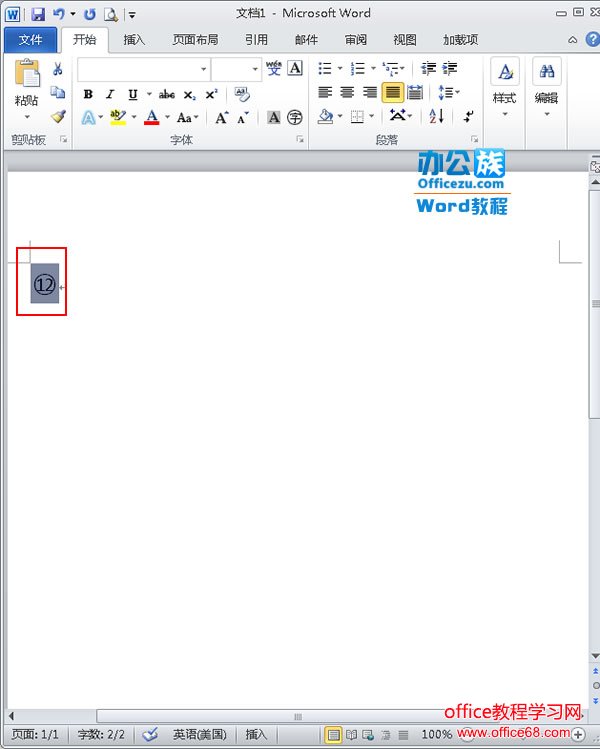
Task: Select the Format Painter brush
Action: point(58,116)
